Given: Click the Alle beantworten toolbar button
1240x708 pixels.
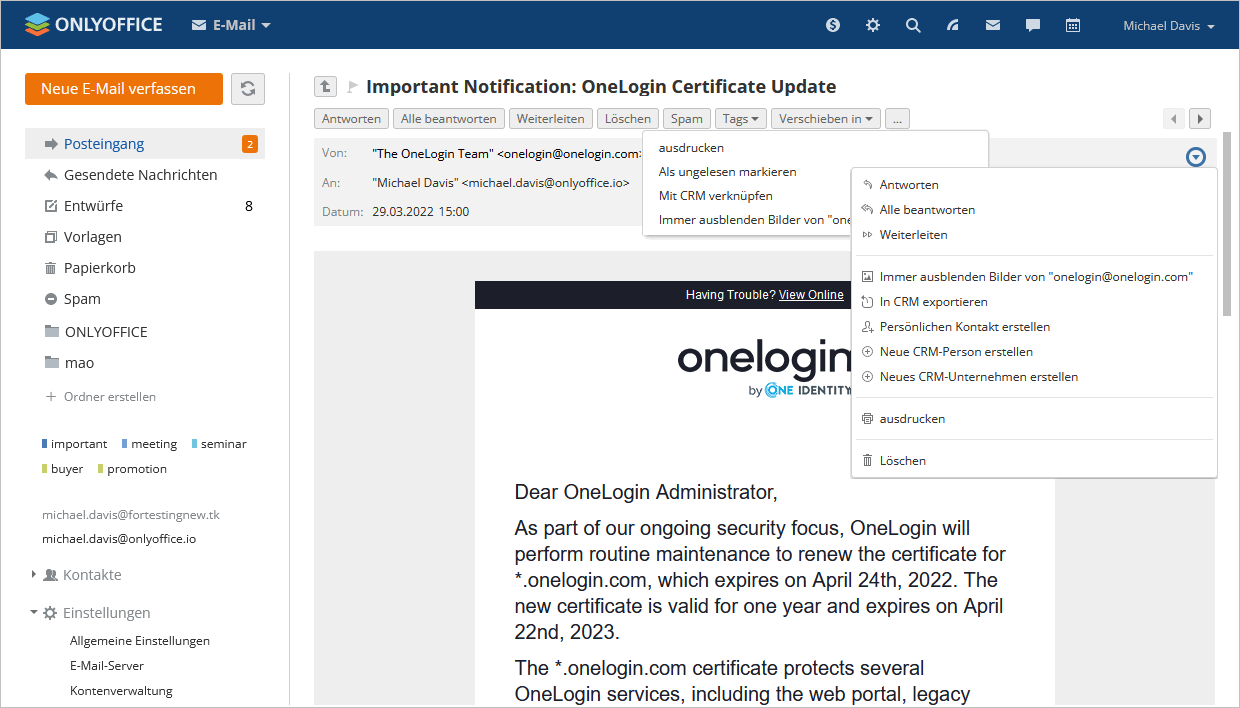Looking at the screenshot, I should click(x=449, y=119).
